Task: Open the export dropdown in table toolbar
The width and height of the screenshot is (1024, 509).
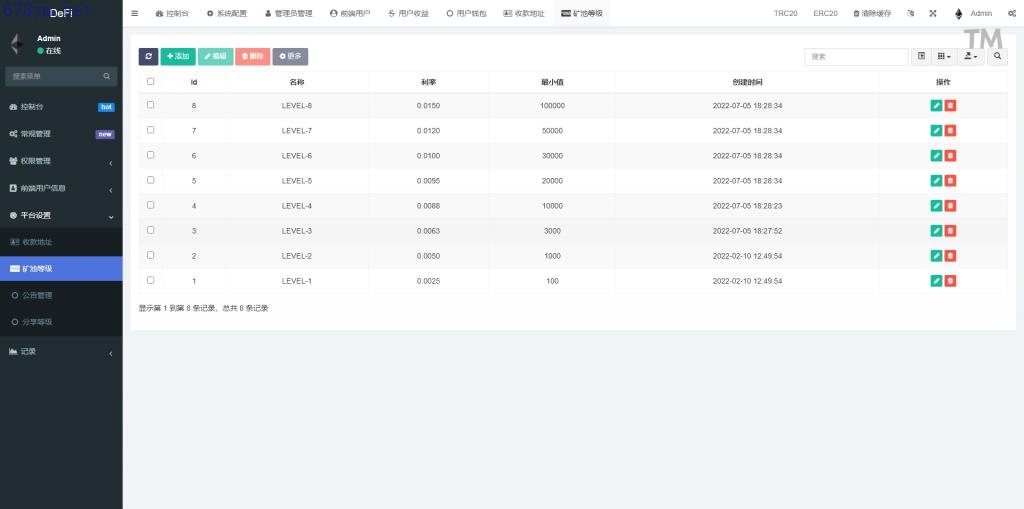Action: click(x=972, y=57)
